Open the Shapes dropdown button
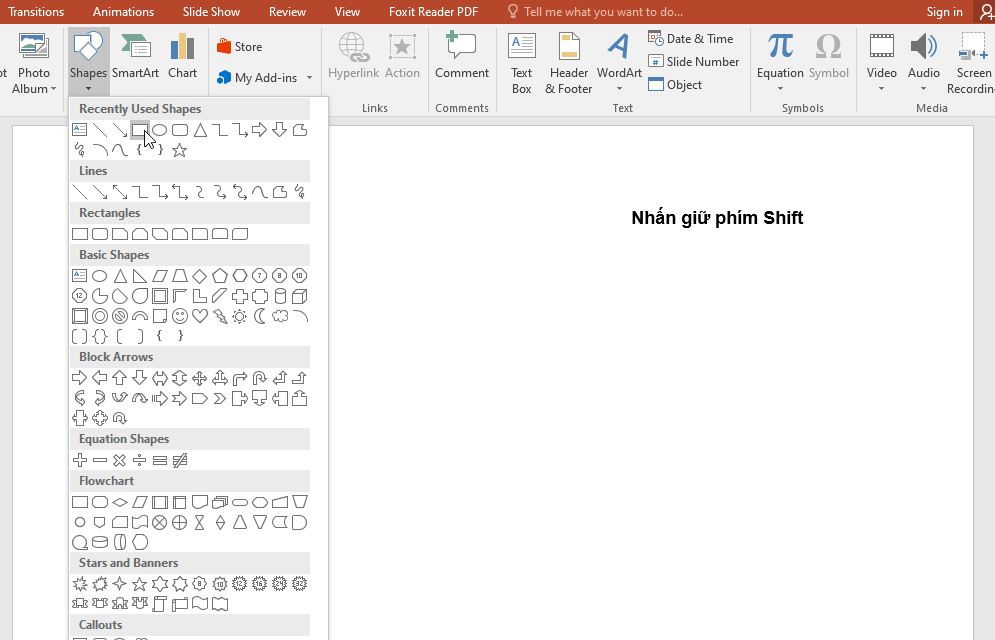This screenshot has width=995, height=640. pyautogui.click(x=88, y=62)
